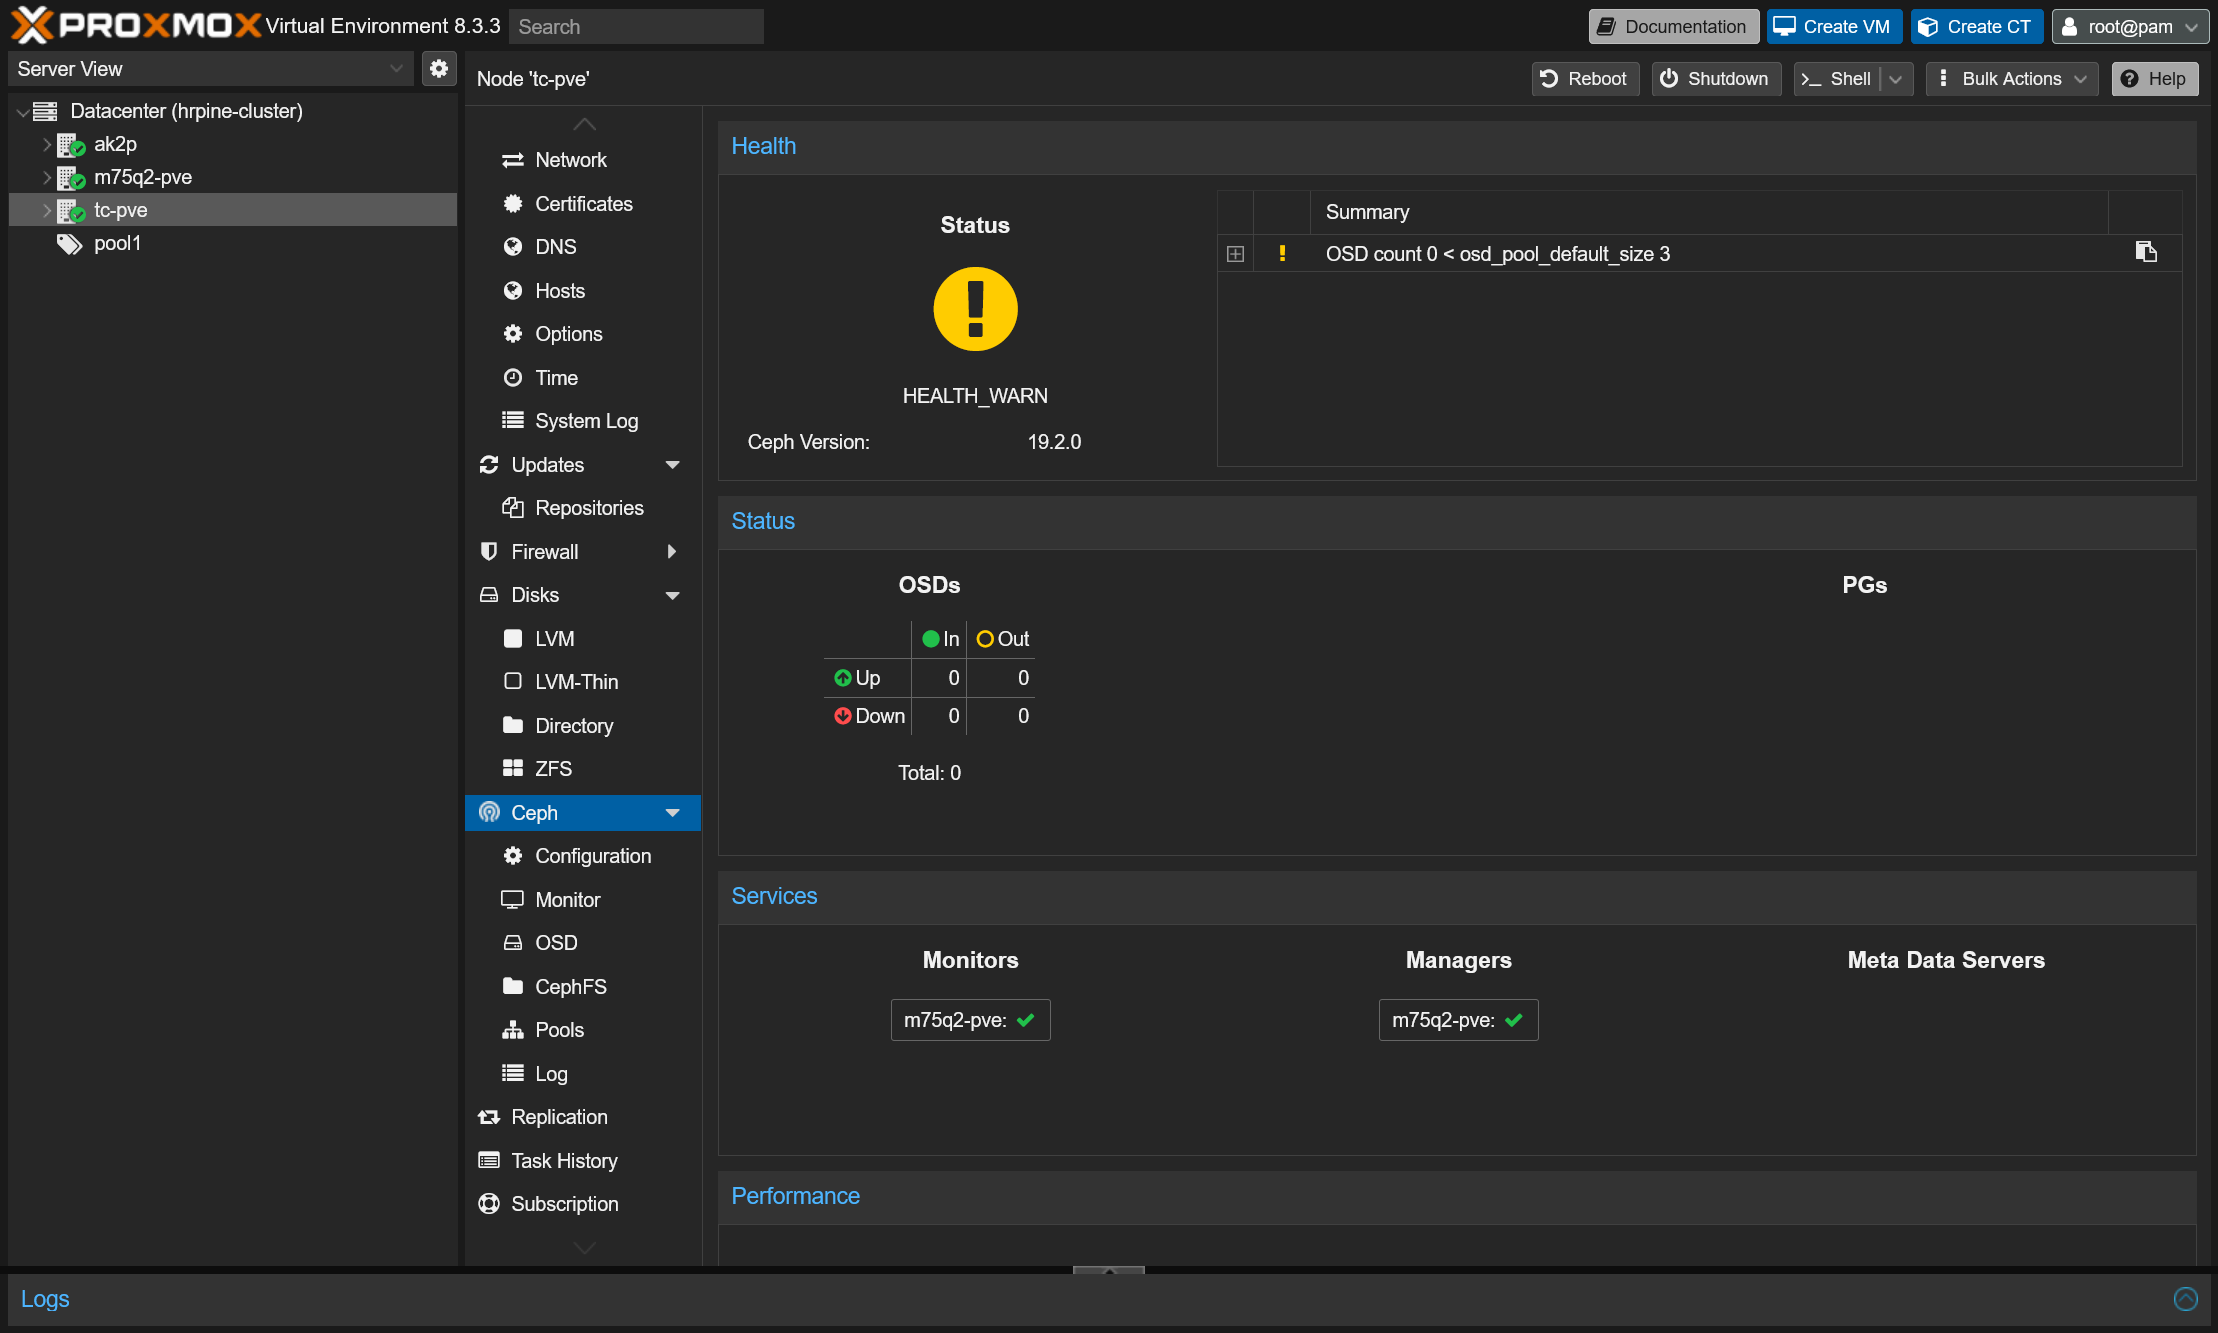Viewport: 2218px width, 1333px height.
Task: Open the Bulk Actions menu
Action: [x=2011, y=79]
